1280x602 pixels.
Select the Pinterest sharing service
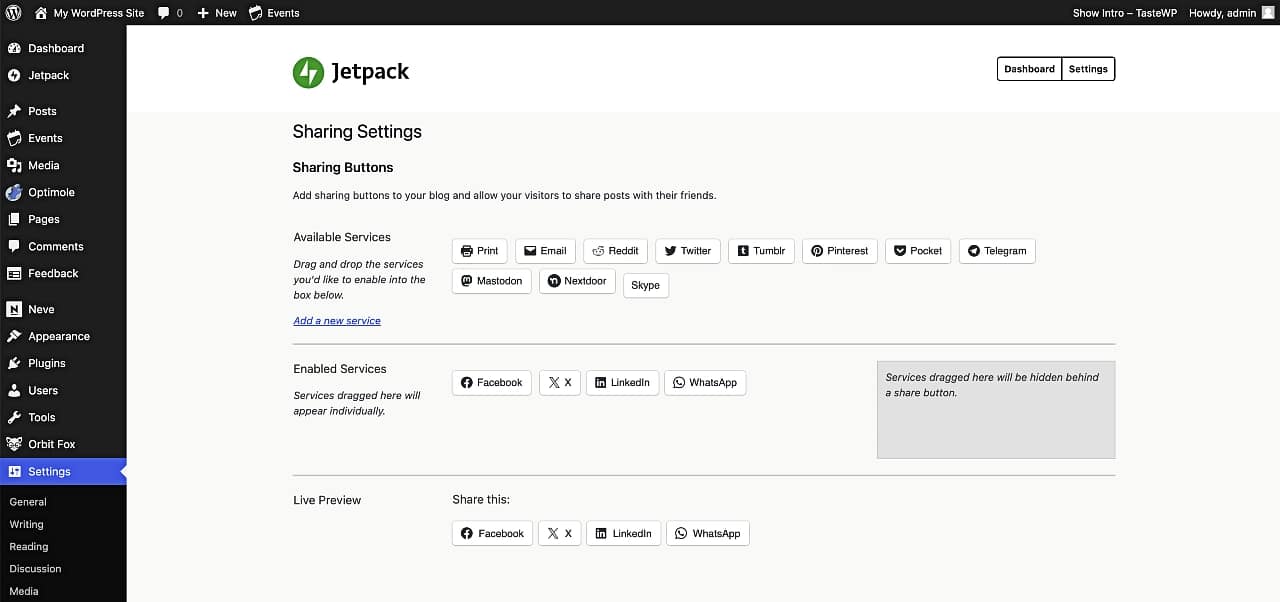(x=840, y=251)
